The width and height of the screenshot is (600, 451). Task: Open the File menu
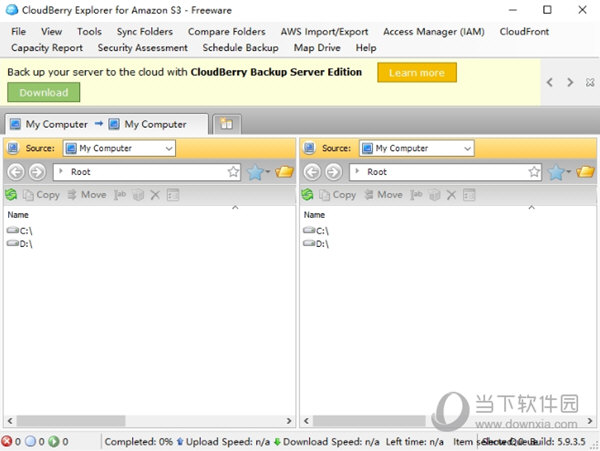(18, 32)
